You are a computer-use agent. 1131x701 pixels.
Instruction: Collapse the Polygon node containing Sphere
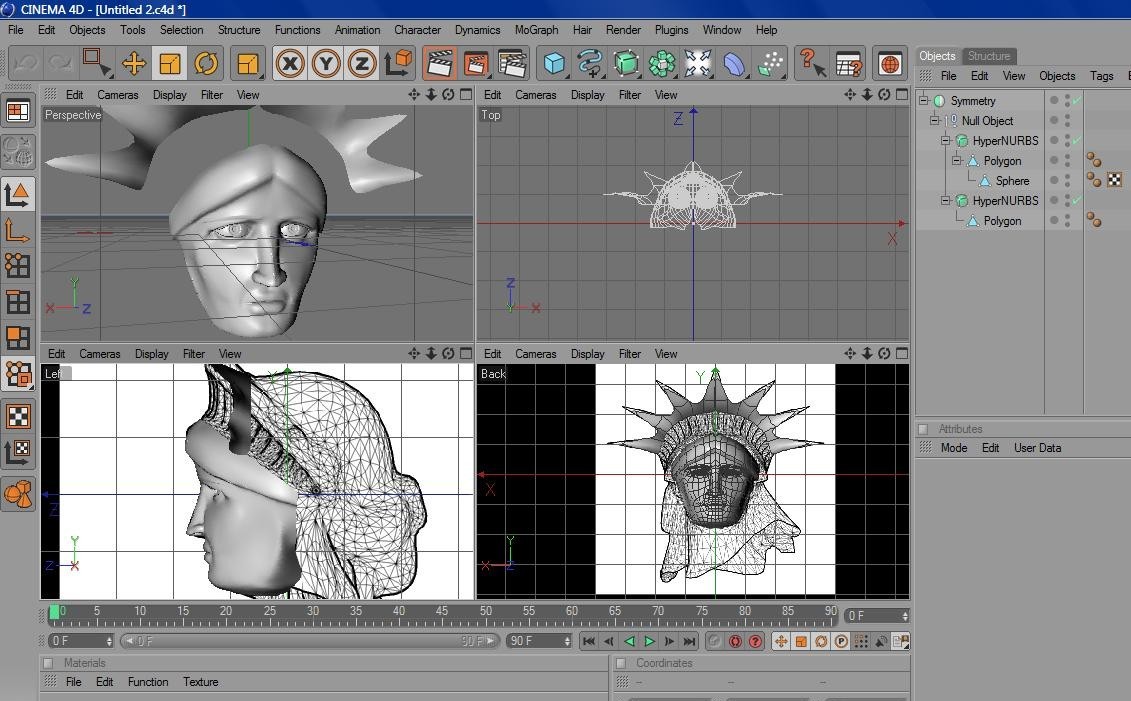[x=956, y=160]
